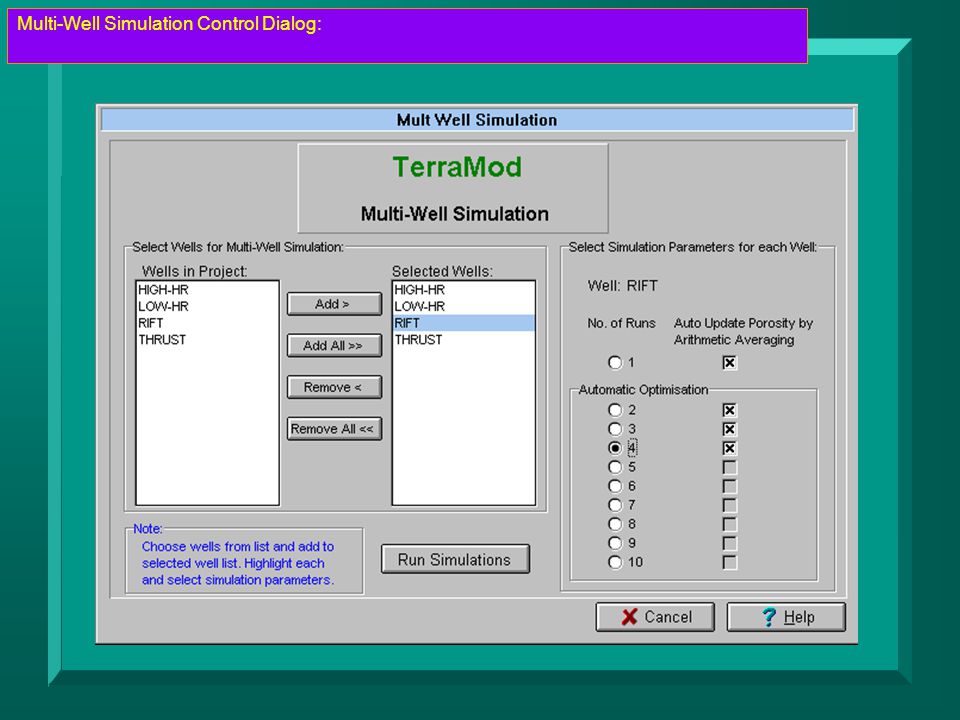Screen dimensions: 960x720
Task: Enable porosity update checkbox for run 9
Action: pyautogui.click(x=729, y=543)
